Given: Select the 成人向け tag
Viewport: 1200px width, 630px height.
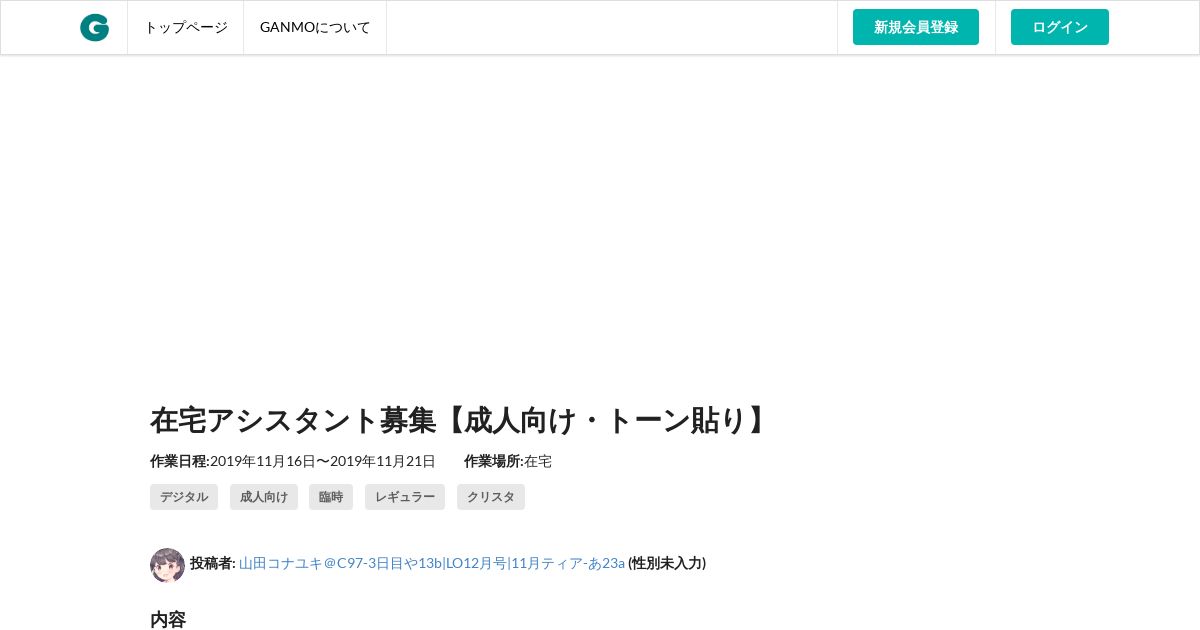Looking at the screenshot, I should [264, 497].
